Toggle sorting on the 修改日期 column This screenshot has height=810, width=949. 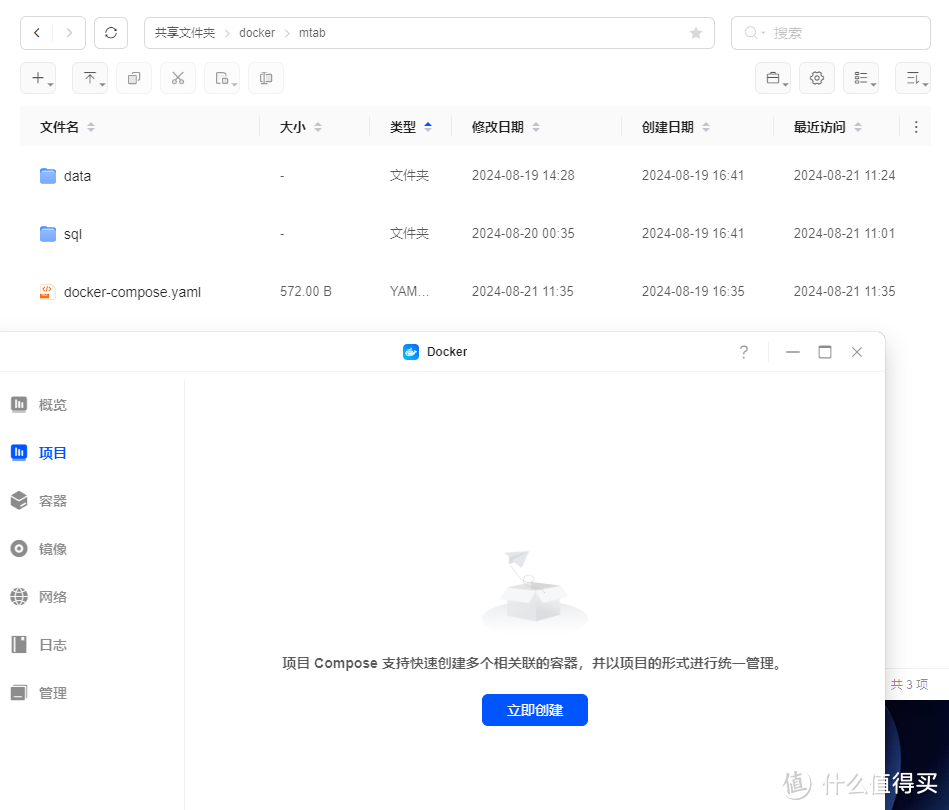pyautogui.click(x=536, y=127)
